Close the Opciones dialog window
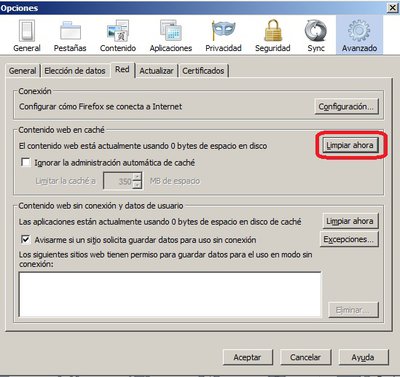400x377 pixels. coord(393,8)
